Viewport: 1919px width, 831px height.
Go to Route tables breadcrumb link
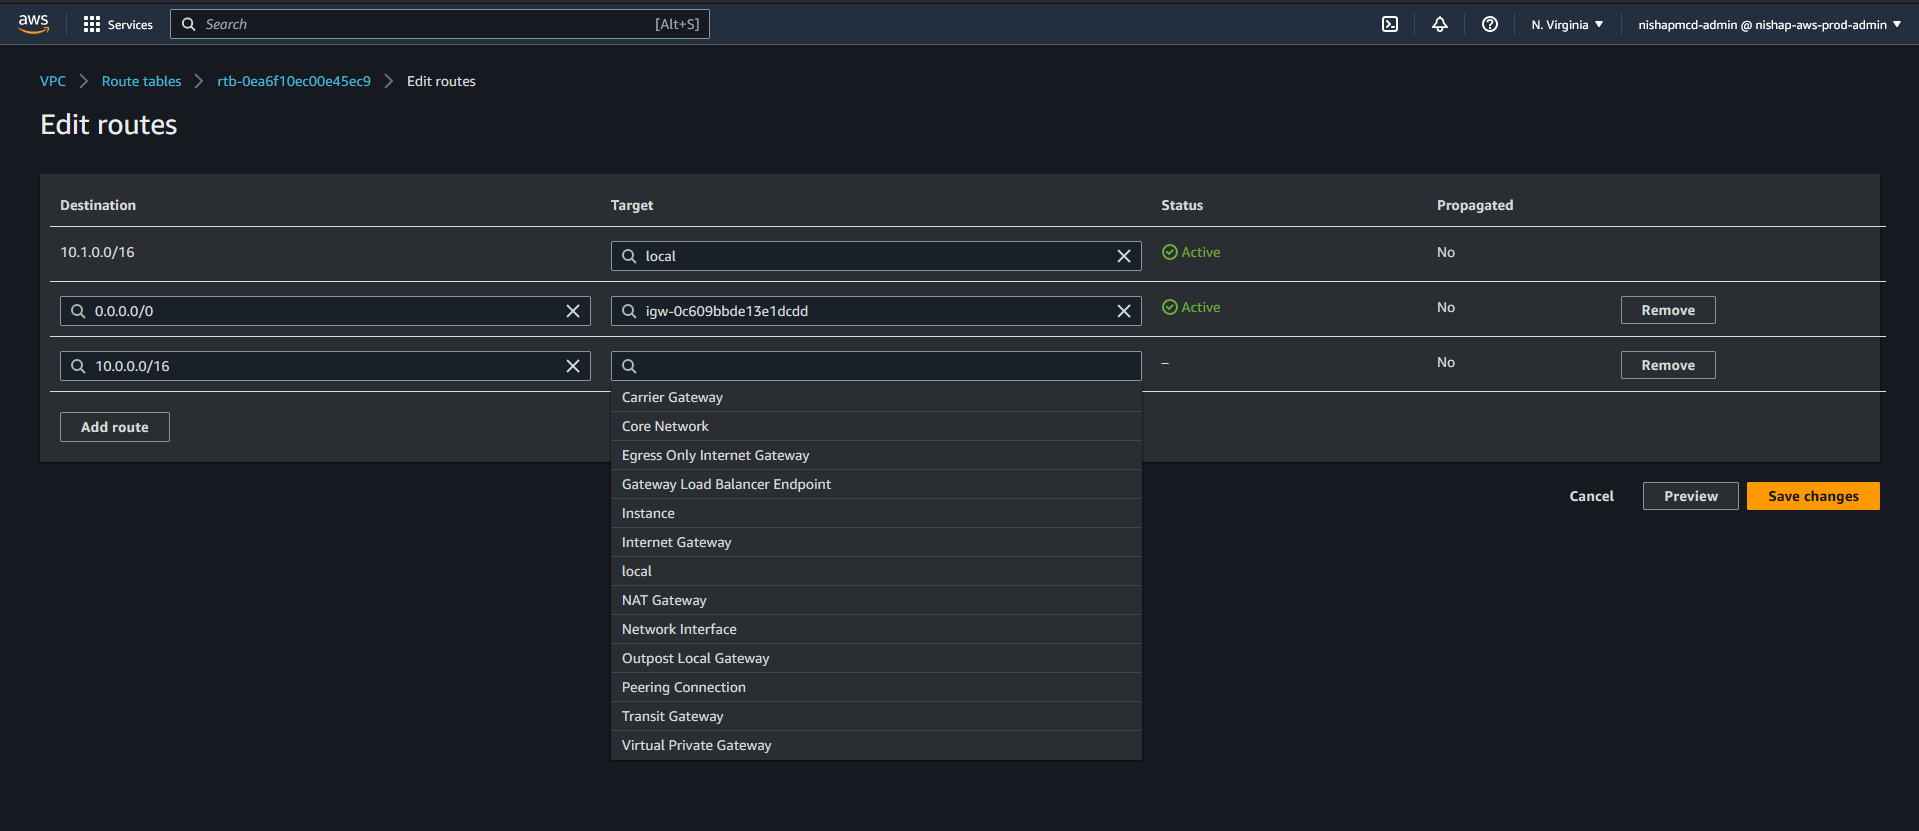point(141,81)
